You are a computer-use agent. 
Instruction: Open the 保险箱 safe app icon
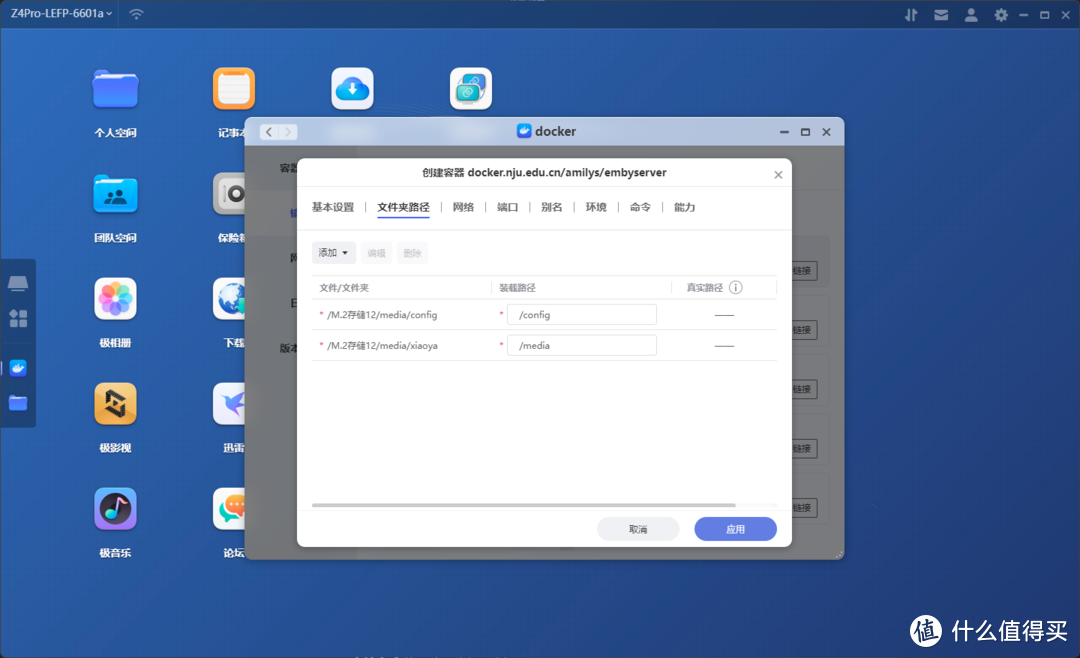[230, 194]
